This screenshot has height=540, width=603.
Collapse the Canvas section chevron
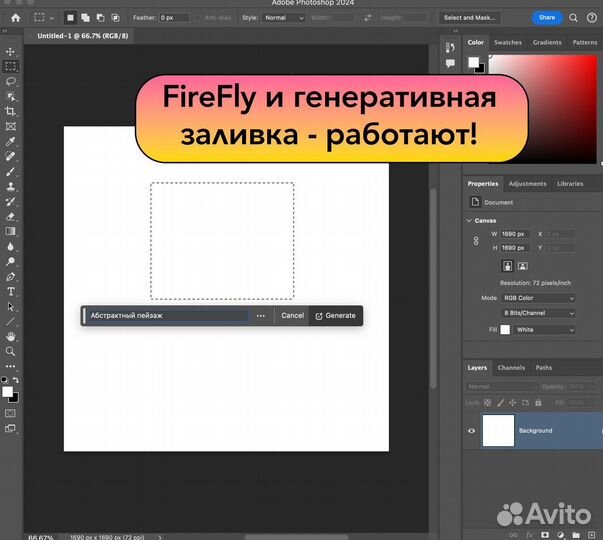coord(469,221)
